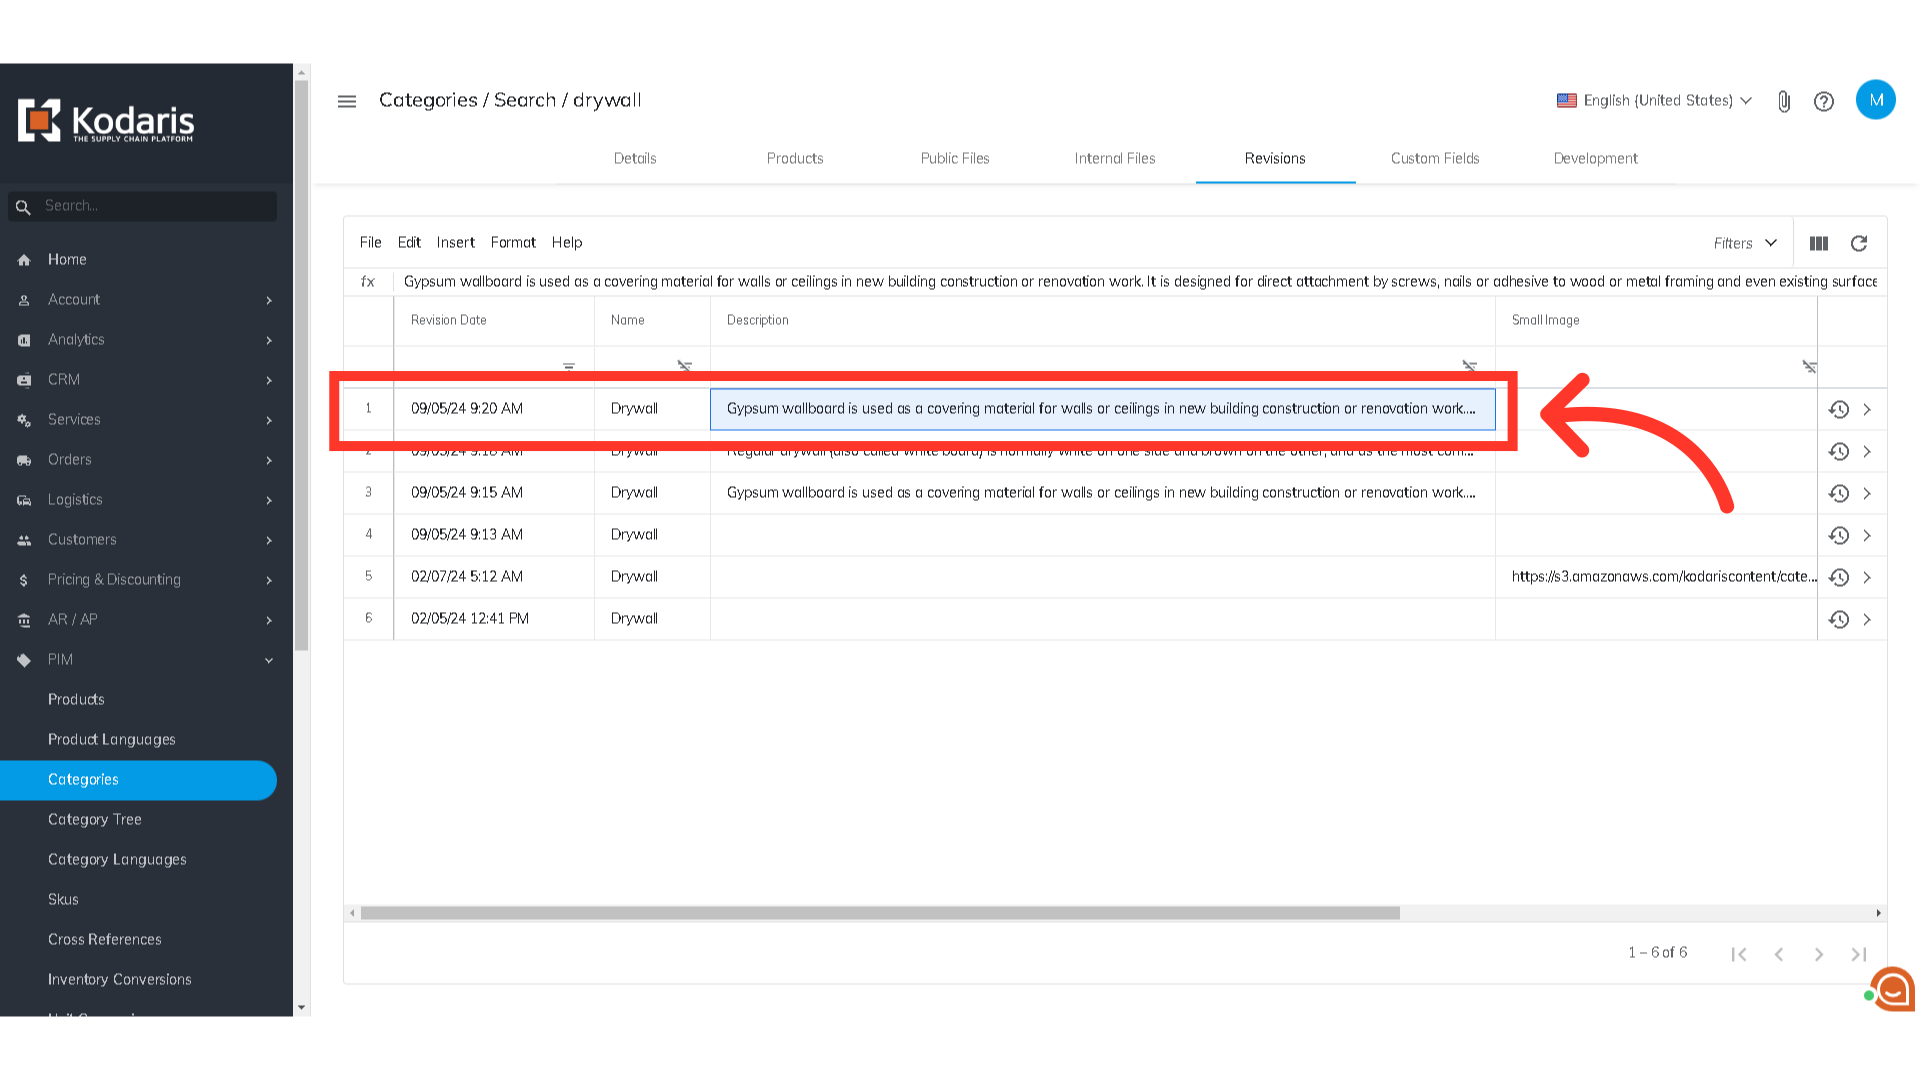Click the horizontal scrollbar of the grid

click(x=880, y=913)
